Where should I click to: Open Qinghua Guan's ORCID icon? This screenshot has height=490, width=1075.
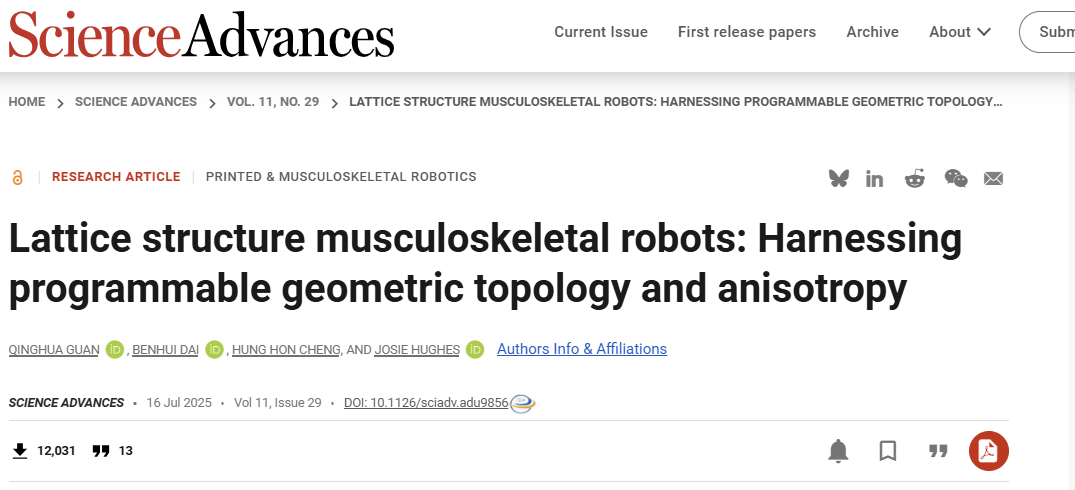[x=115, y=349]
